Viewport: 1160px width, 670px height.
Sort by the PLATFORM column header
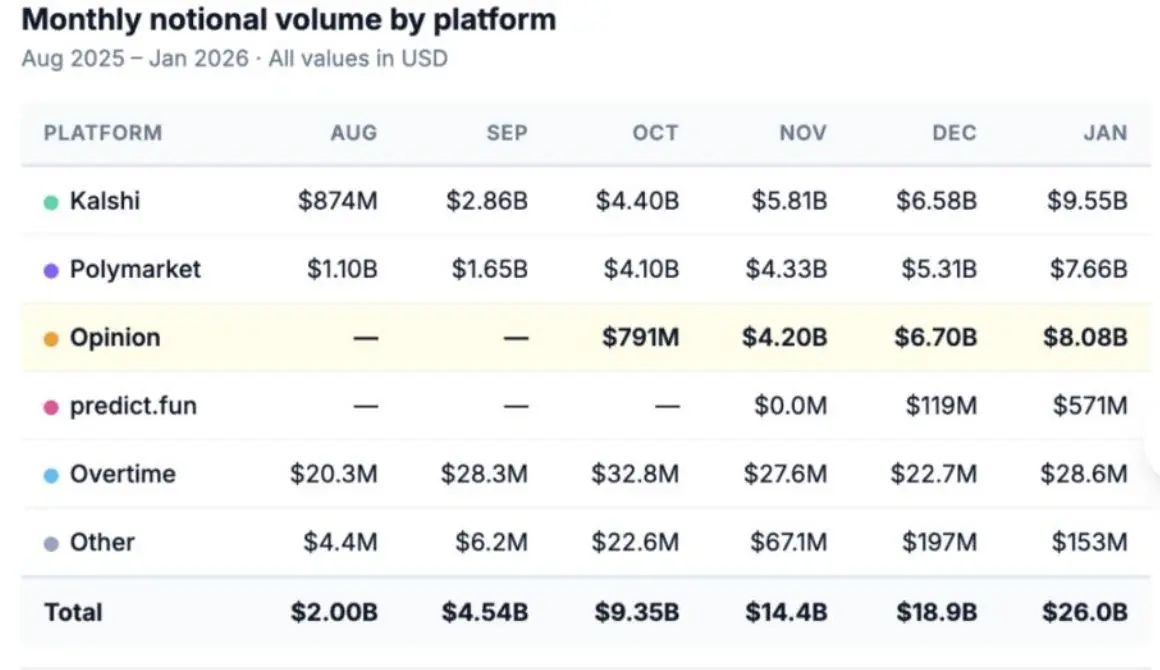pyautogui.click(x=102, y=133)
